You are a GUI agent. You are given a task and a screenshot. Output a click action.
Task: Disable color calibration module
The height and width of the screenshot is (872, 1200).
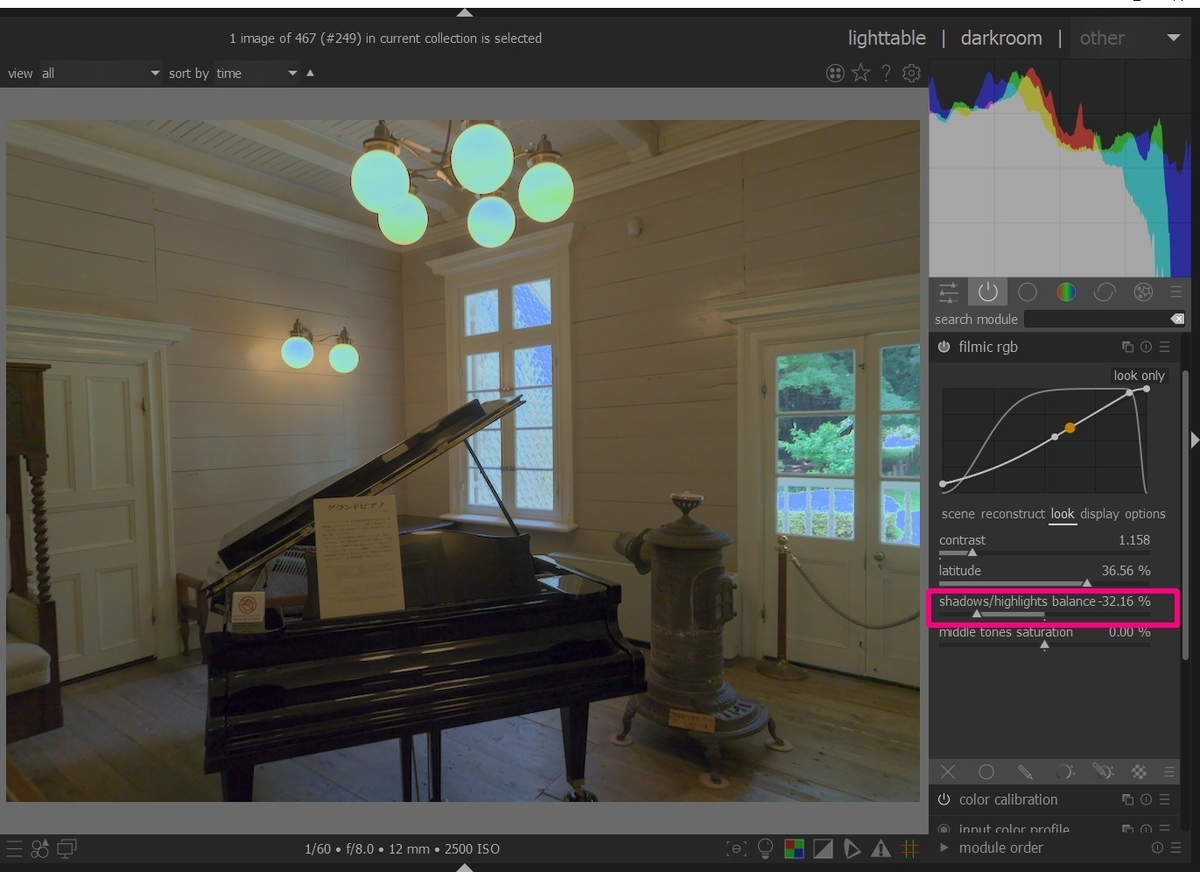pos(944,800)
